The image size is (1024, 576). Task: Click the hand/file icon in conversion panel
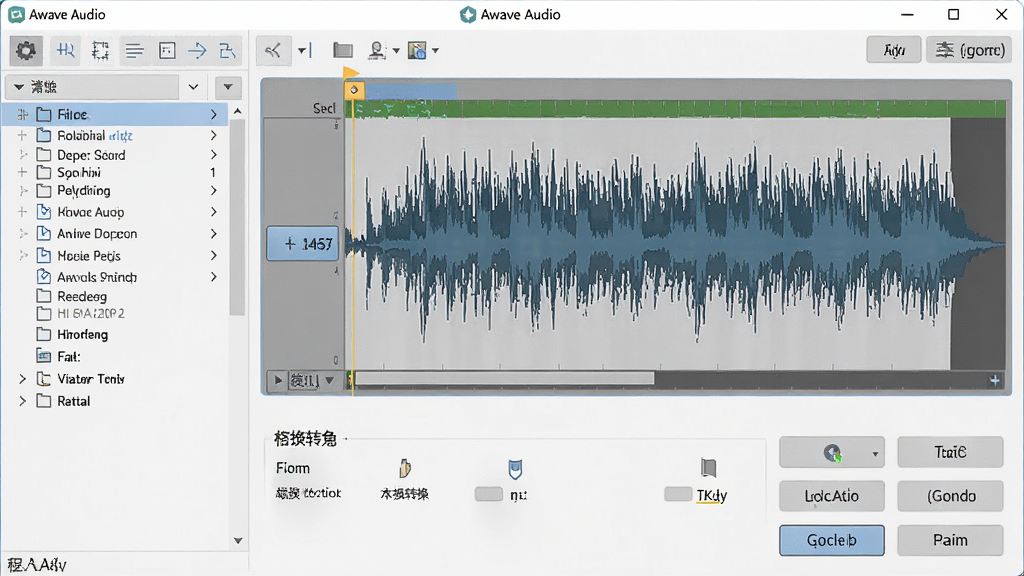tap(405, 468)
